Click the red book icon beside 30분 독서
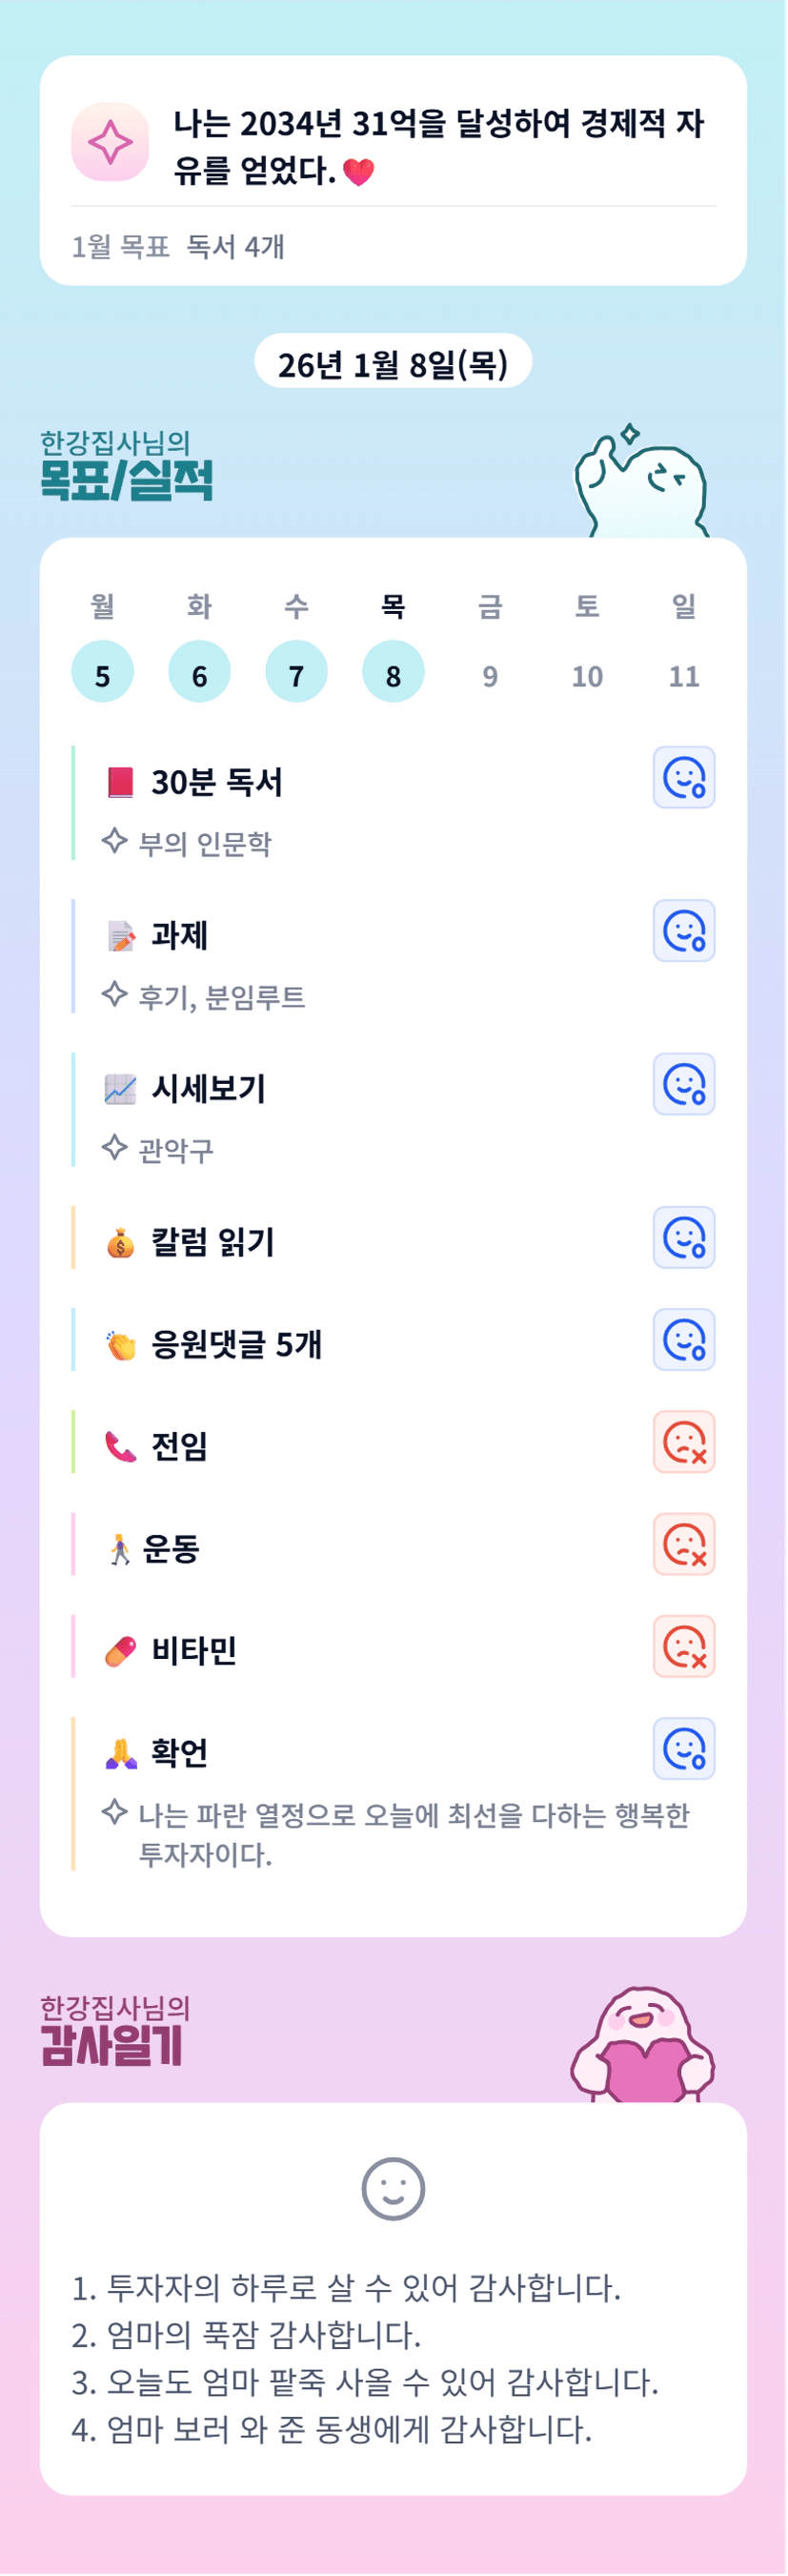Image resolution: width=788 pixels, height=2576 pixels. point(120,782)
